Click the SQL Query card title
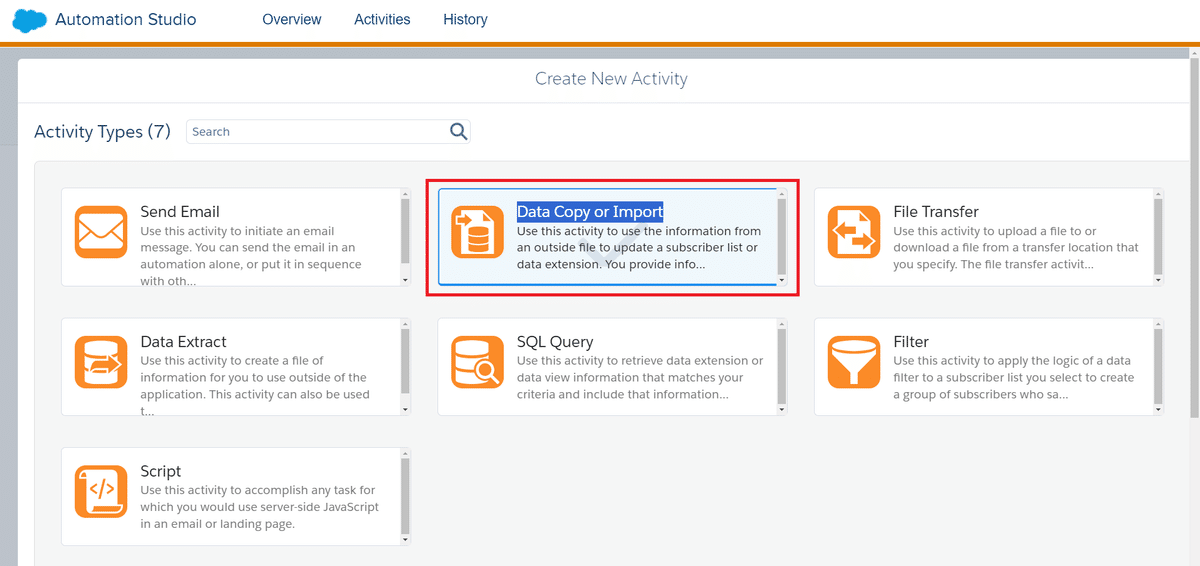1200x566 pixels. (x=555, y=342)
